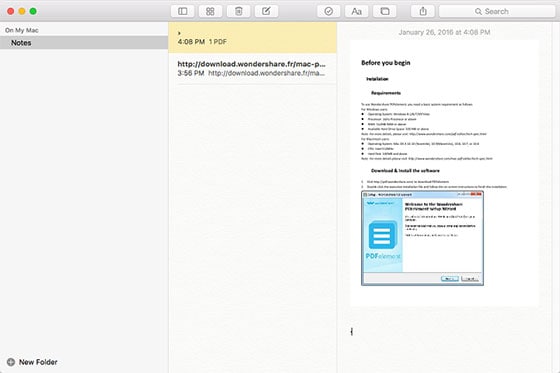Click the note date January 26 header
Image resolution: width=560 pixels, height=373 pixels.
click(x=444, y=32)
